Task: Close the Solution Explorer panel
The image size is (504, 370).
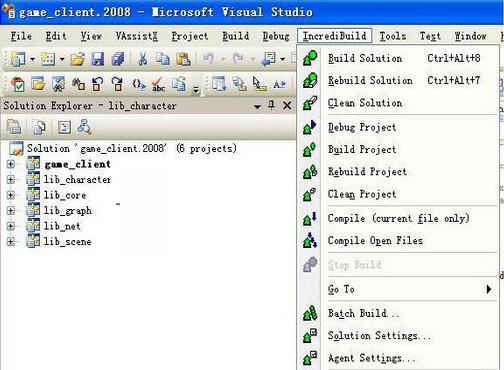Action: coord(287,106)
